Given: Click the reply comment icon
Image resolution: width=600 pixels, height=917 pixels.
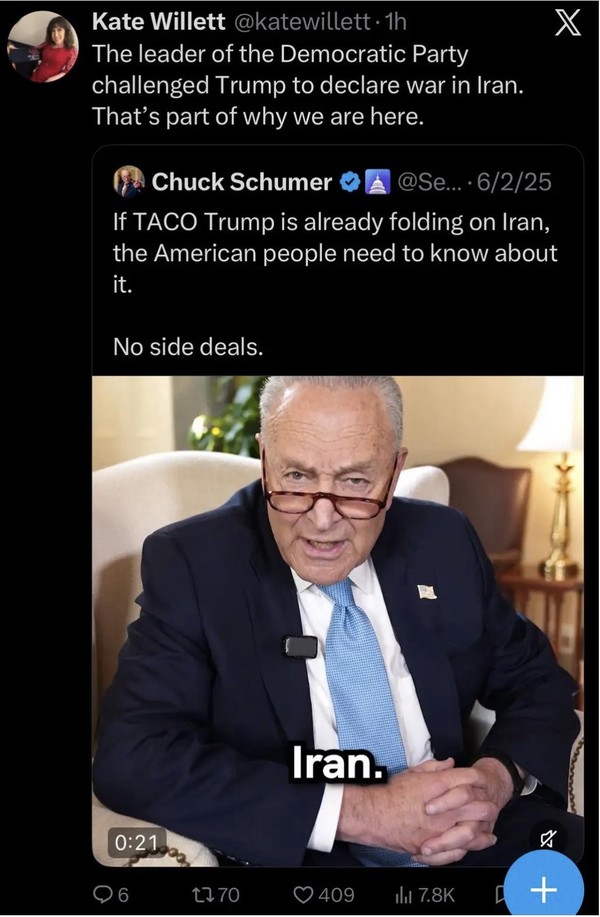Looking at the screenshot, I should pyautogui.click(x=102, y=894).
